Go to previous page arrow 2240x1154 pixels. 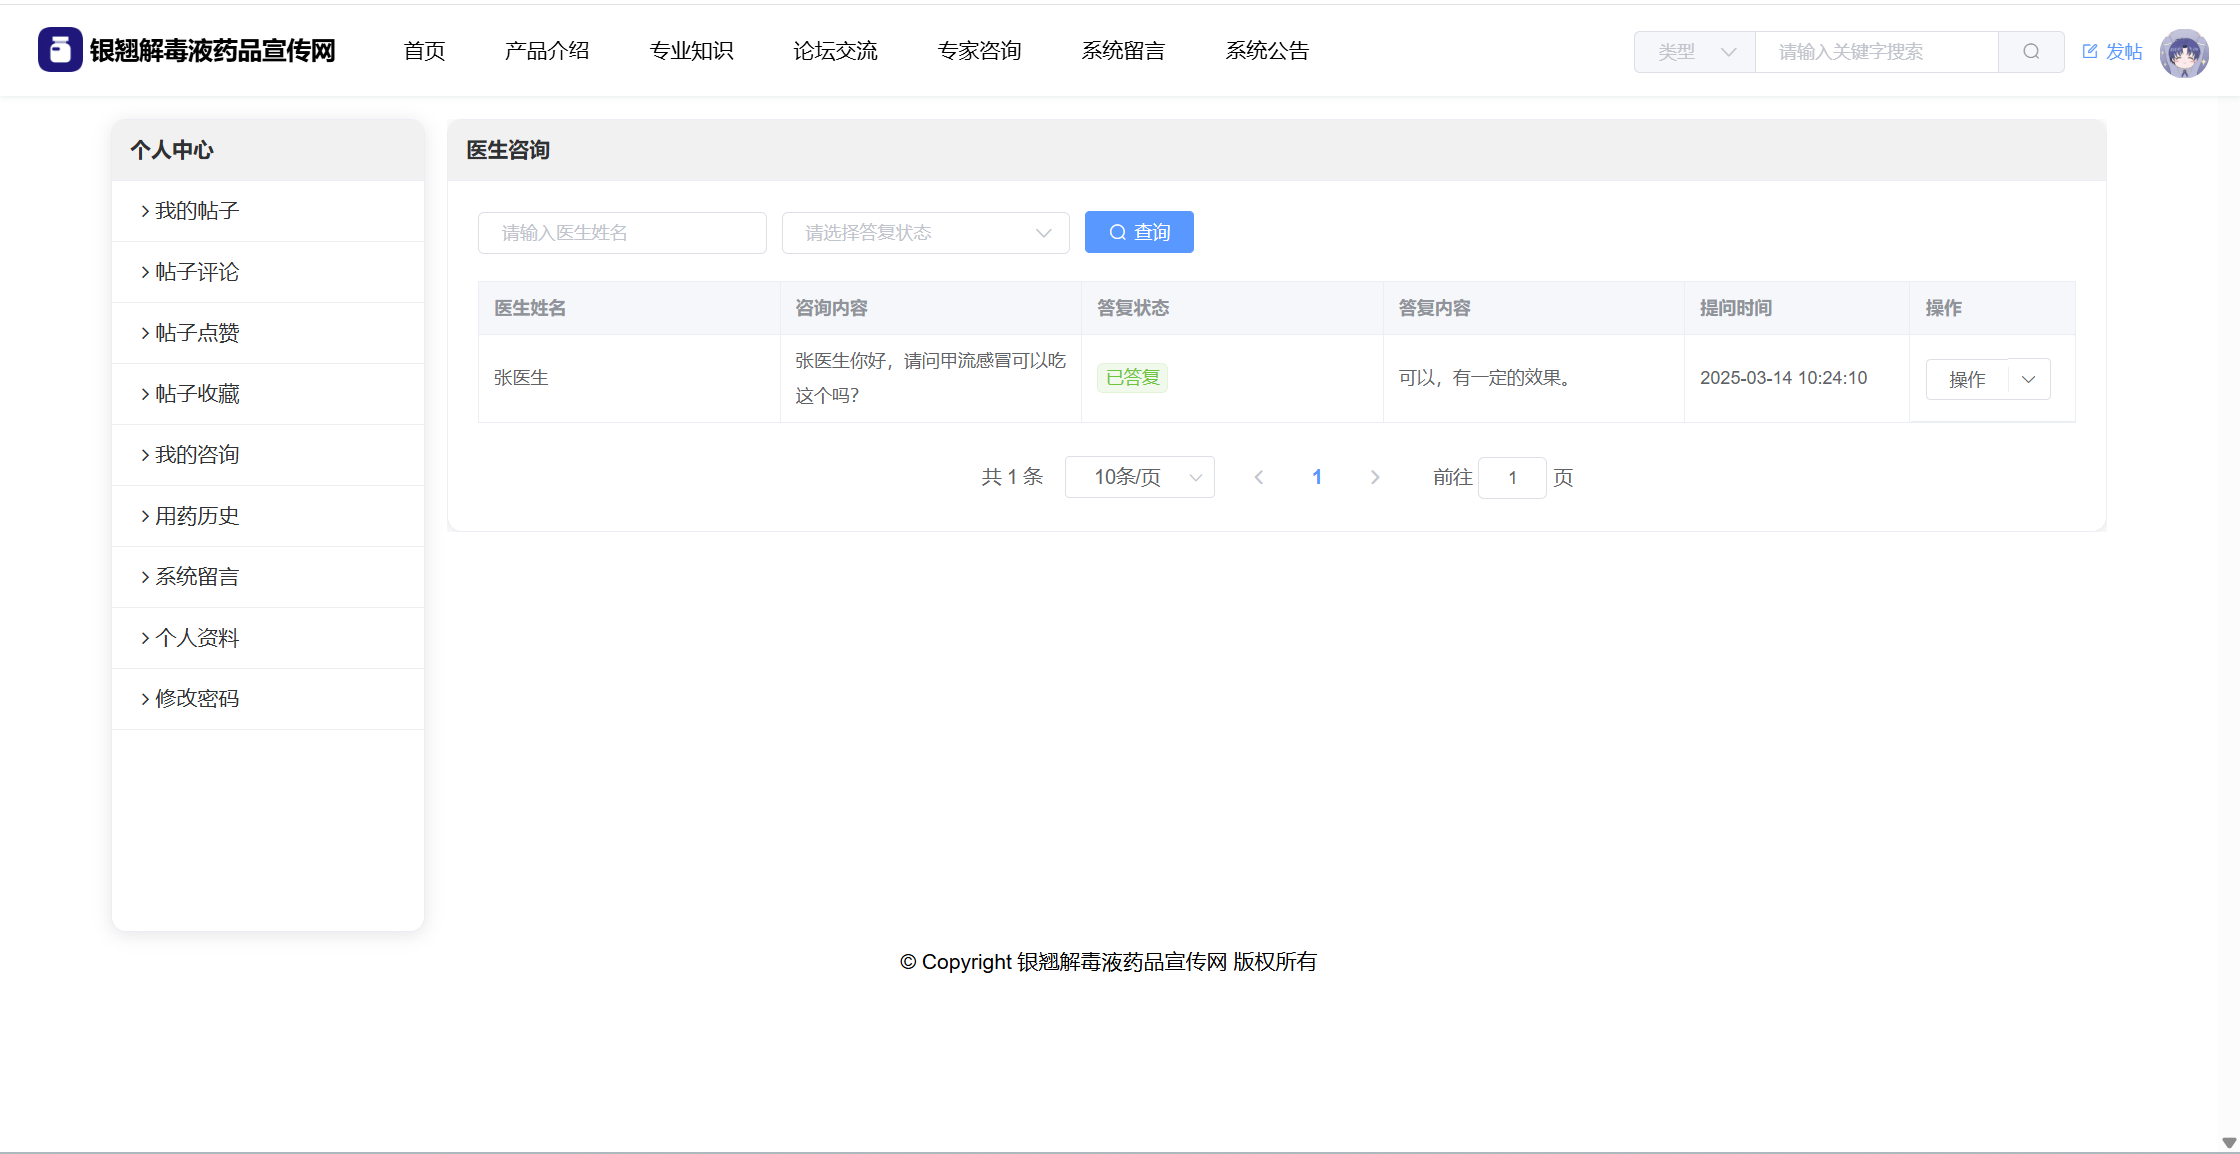tap(1259, 478)
